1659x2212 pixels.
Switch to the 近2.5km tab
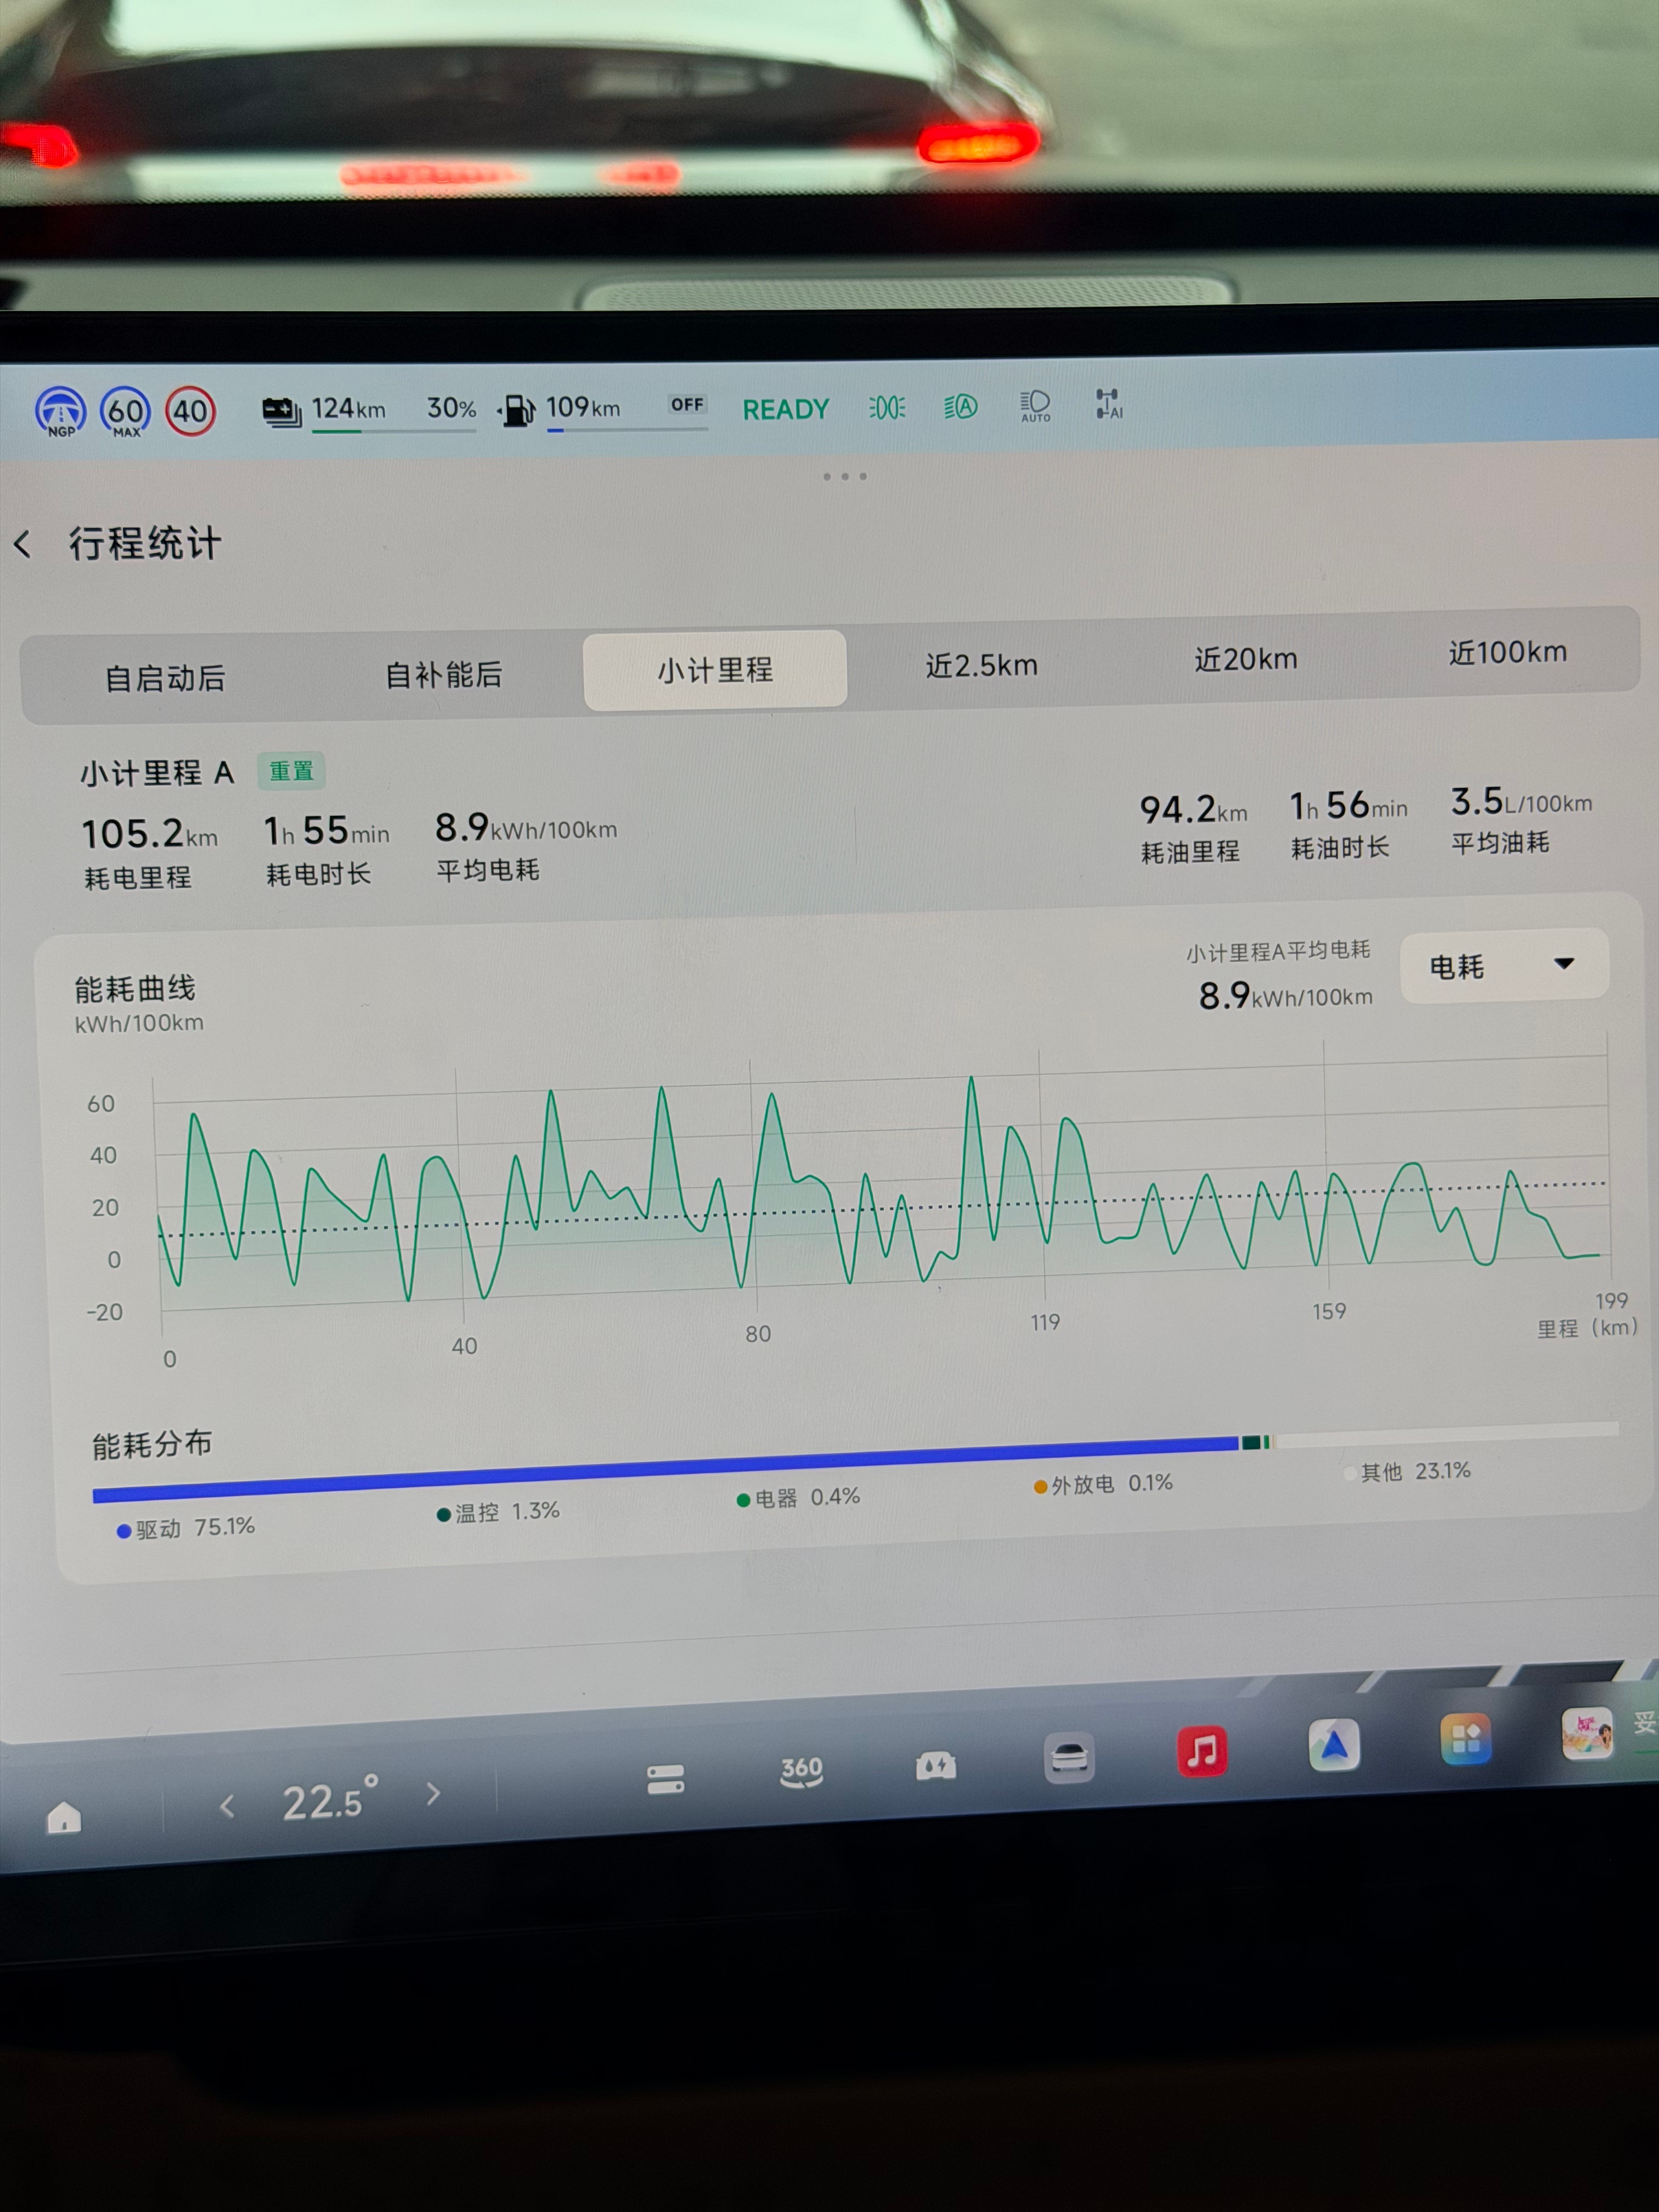point(982,666)
